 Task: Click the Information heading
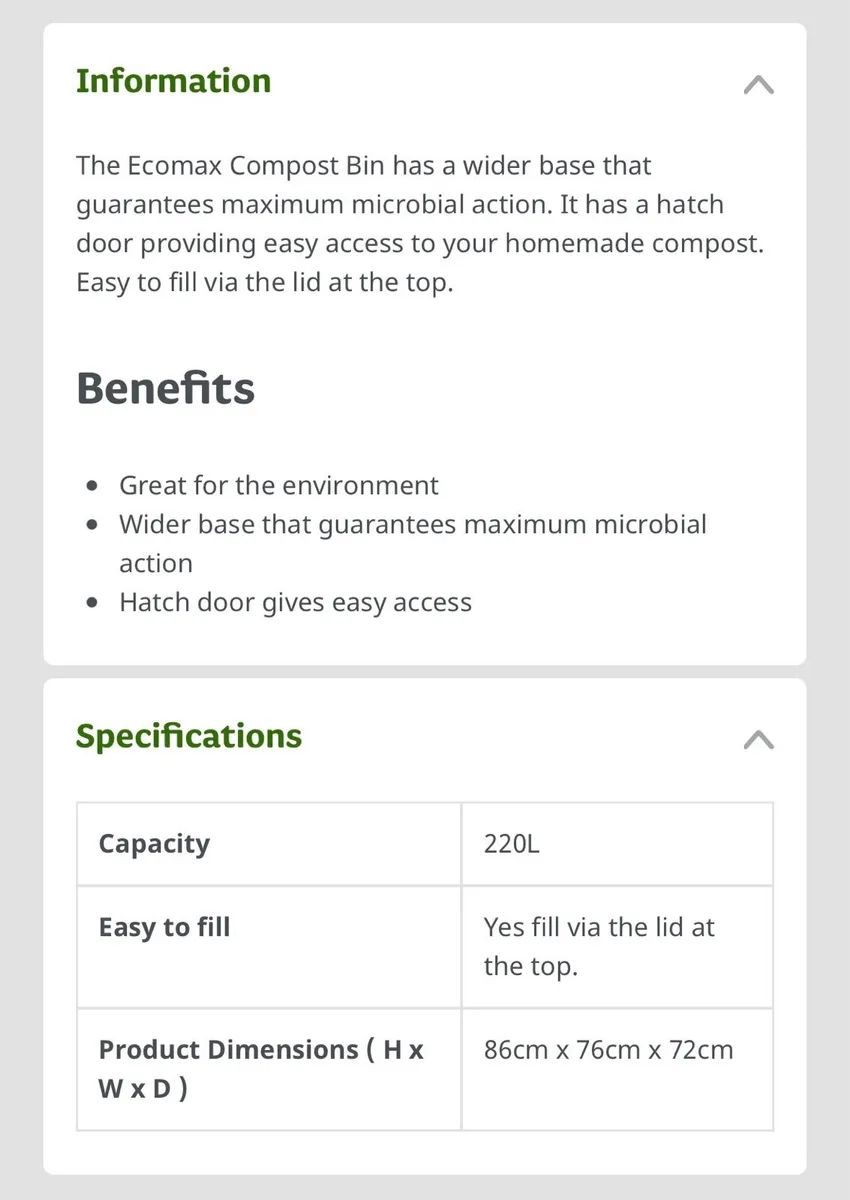tap(174, 81)
